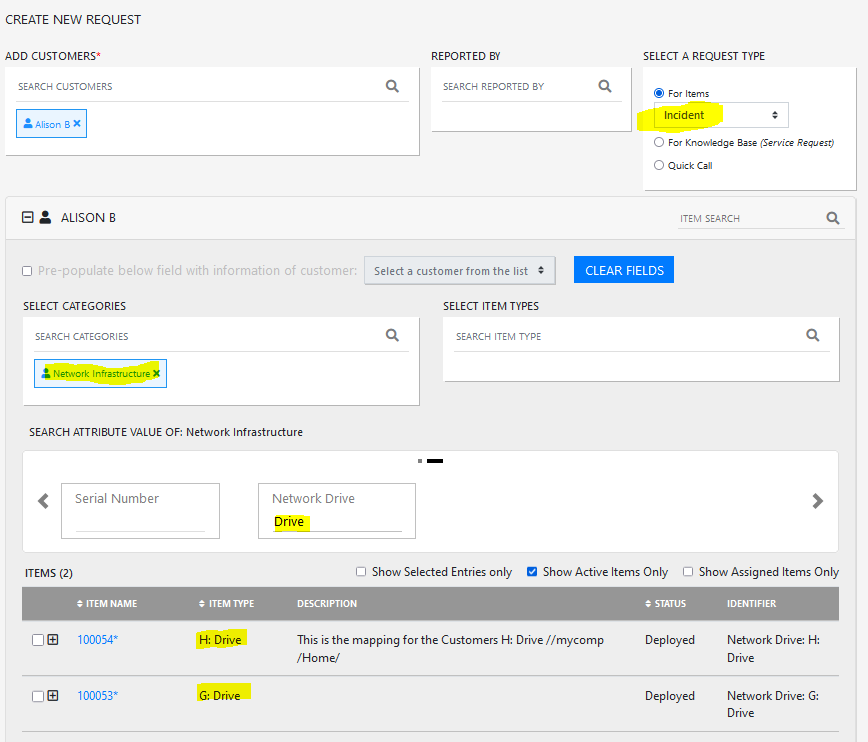This screenshot has width=868, height=742.
Task: Select the For Items radio button
Action: tap(659, 93)
